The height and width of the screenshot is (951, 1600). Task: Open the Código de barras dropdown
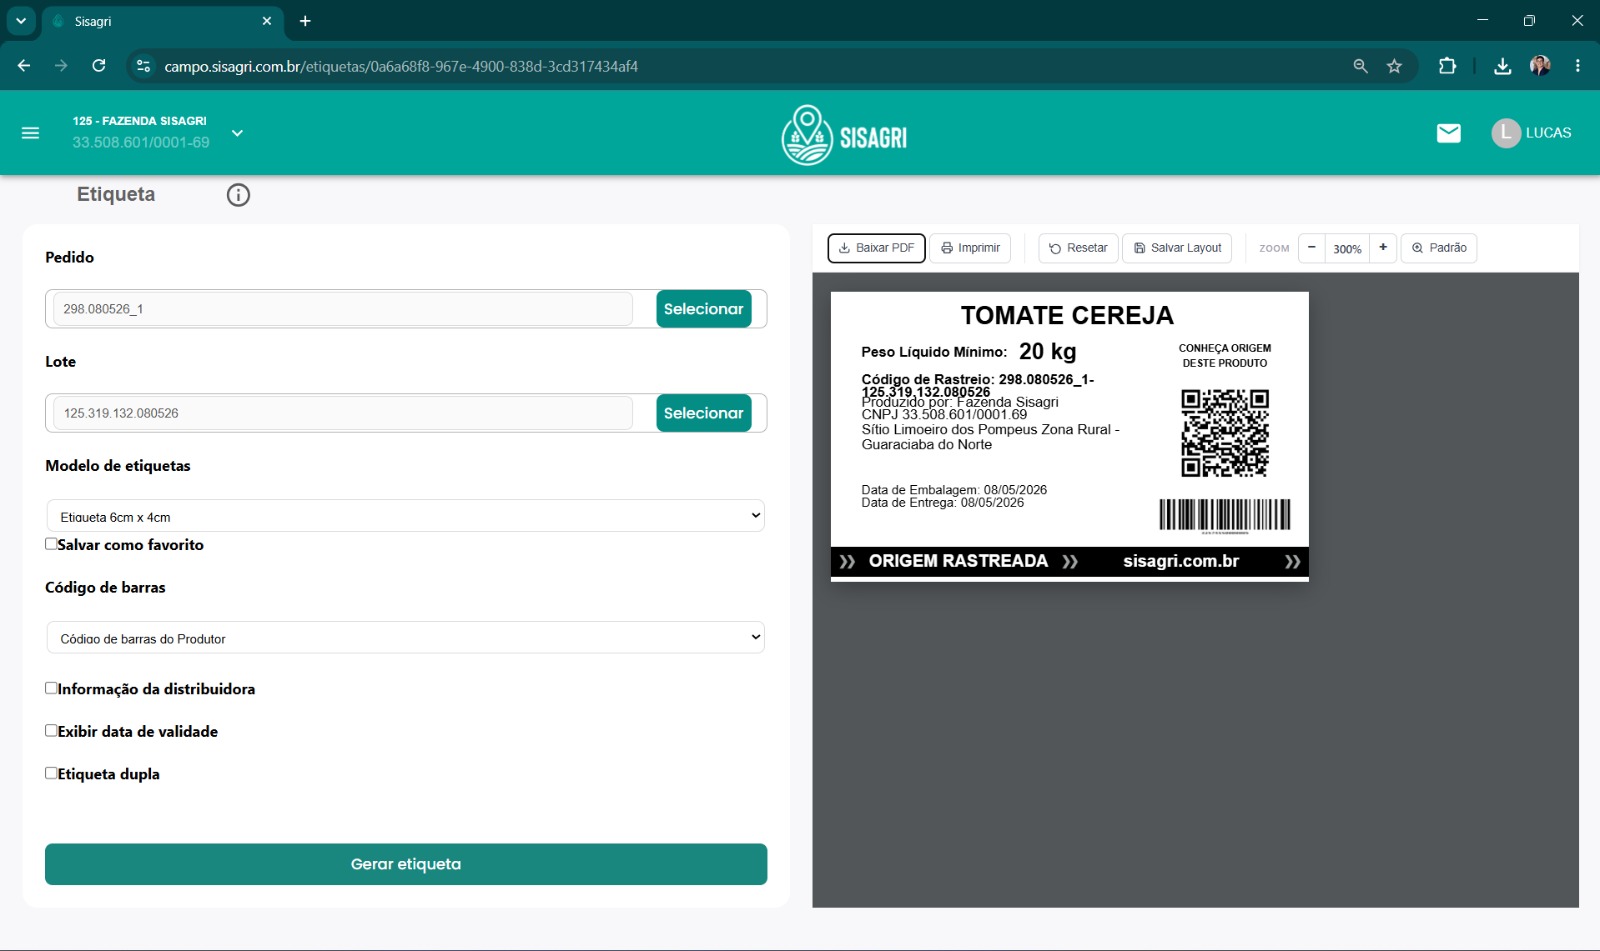(405, 637)
